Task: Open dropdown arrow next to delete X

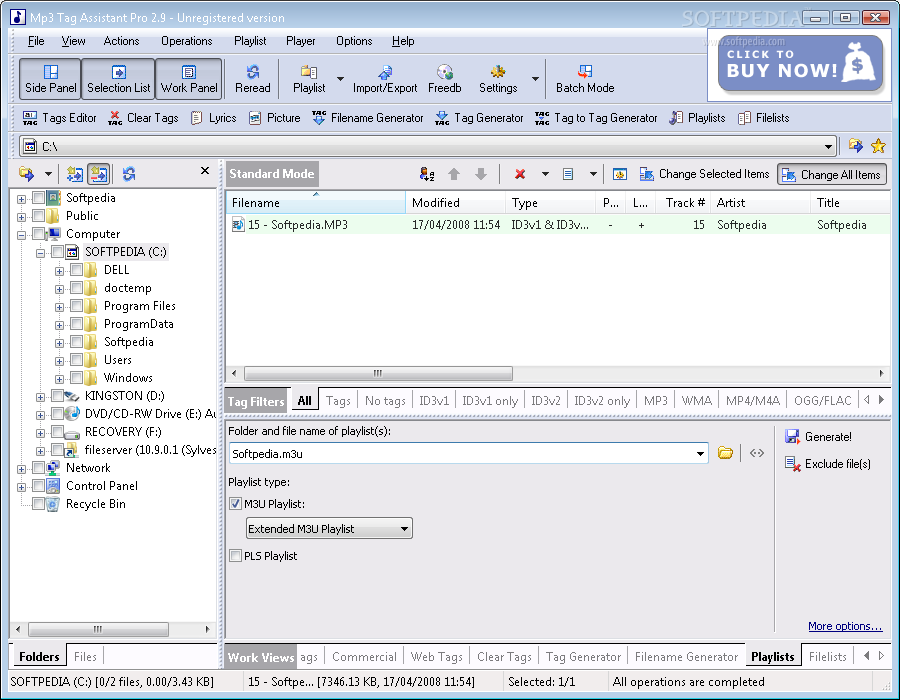Action: [x=545, y=174]
